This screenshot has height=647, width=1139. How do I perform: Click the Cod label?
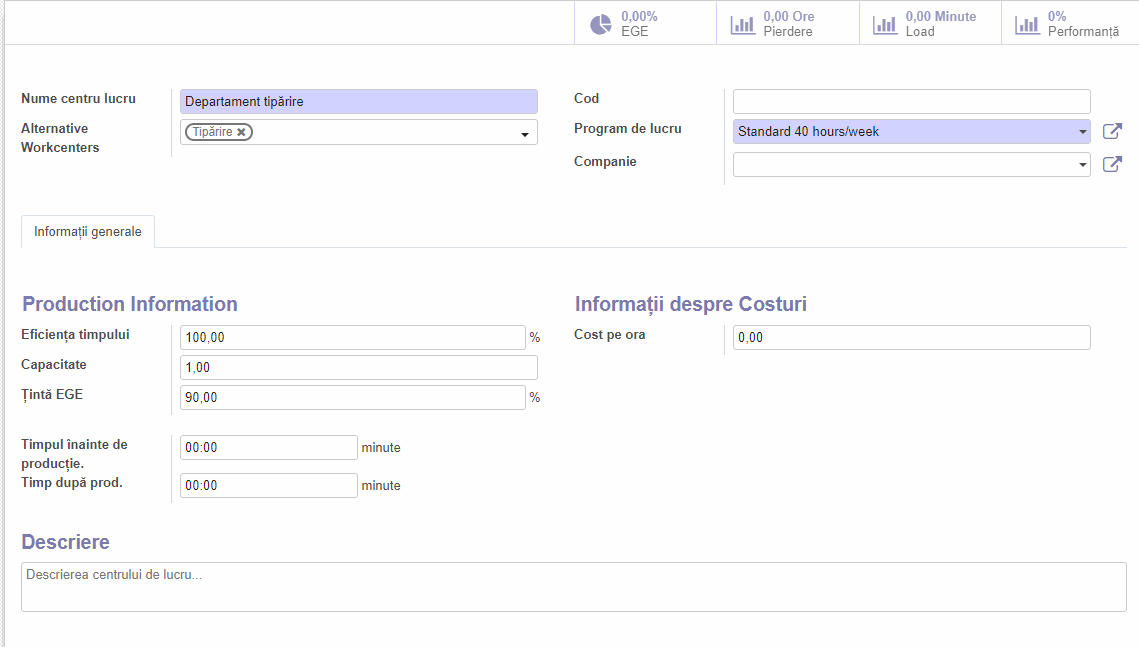(586, 99)
